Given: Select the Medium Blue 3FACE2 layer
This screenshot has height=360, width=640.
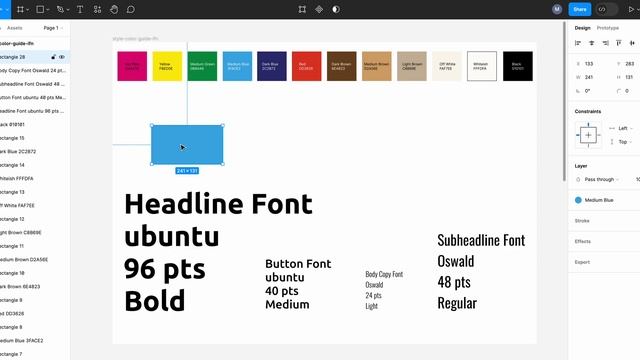Looking at the screenshot, I should pos(35,340).
